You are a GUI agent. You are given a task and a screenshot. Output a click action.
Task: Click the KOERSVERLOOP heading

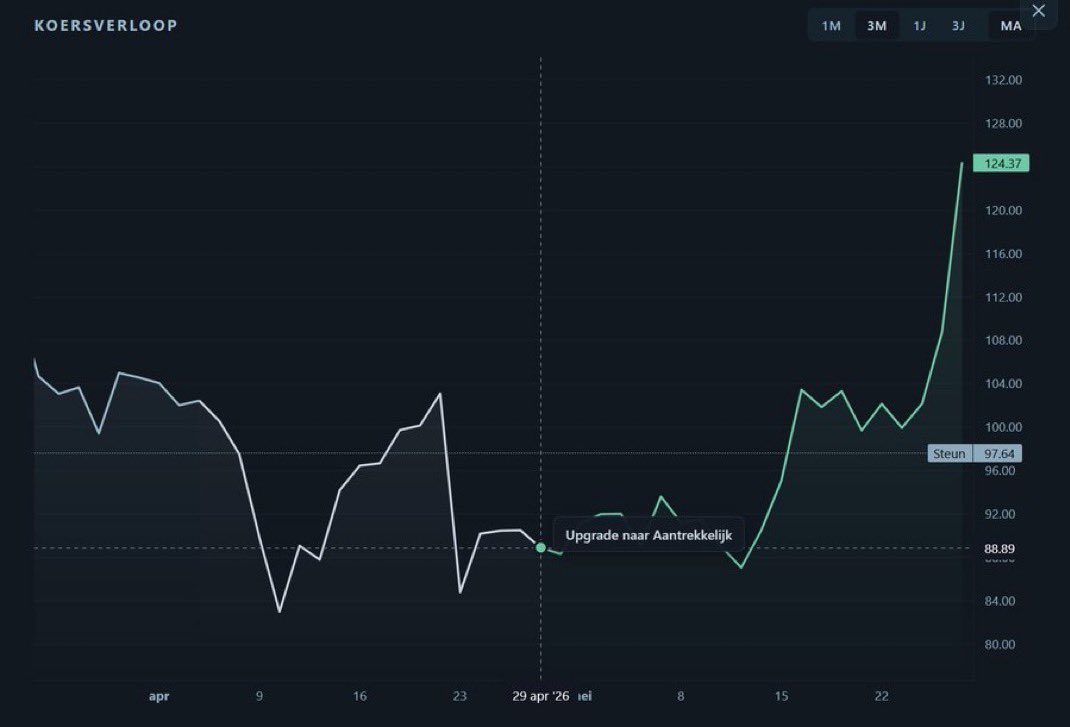tap(106, 25)
